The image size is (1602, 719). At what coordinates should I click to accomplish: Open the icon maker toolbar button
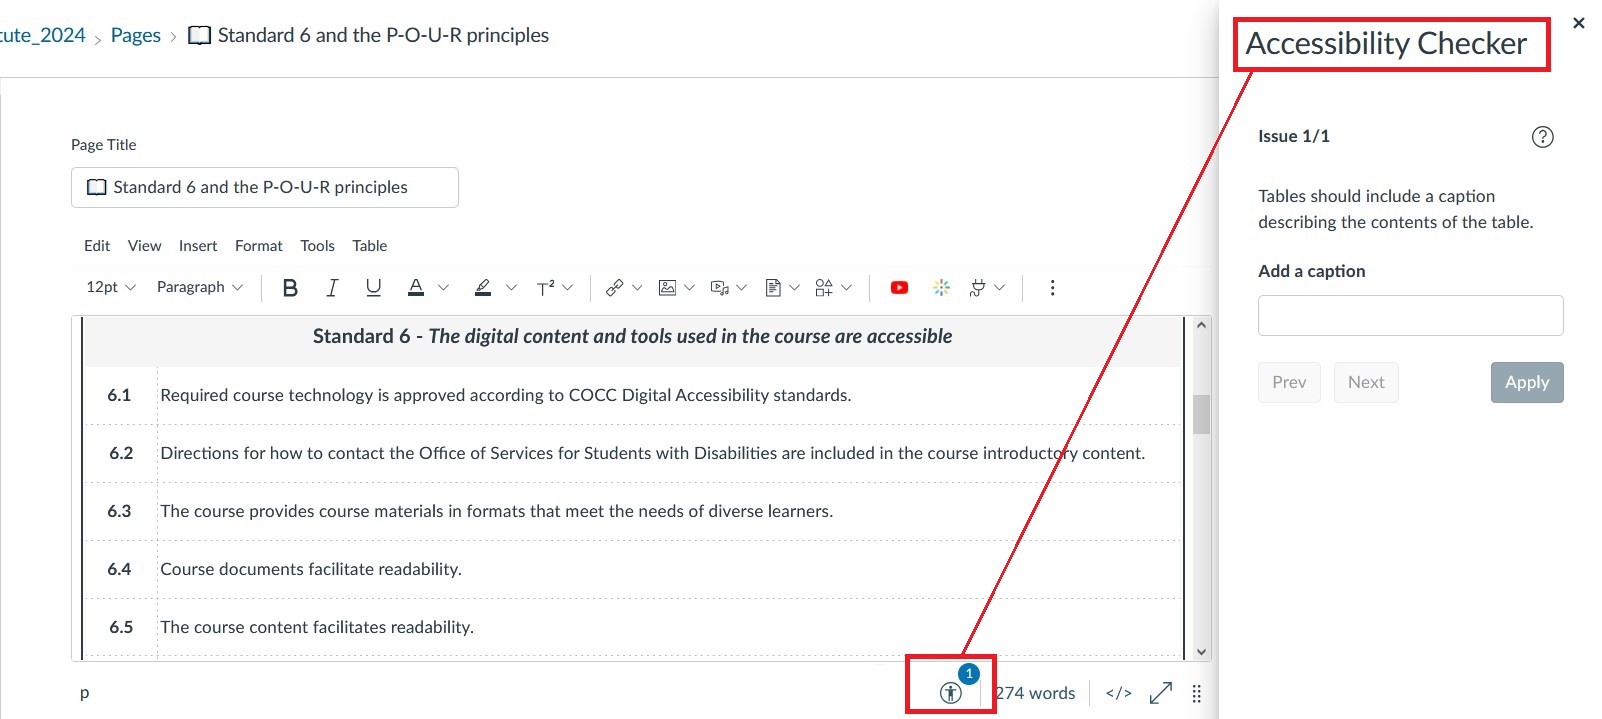point(824,288)
